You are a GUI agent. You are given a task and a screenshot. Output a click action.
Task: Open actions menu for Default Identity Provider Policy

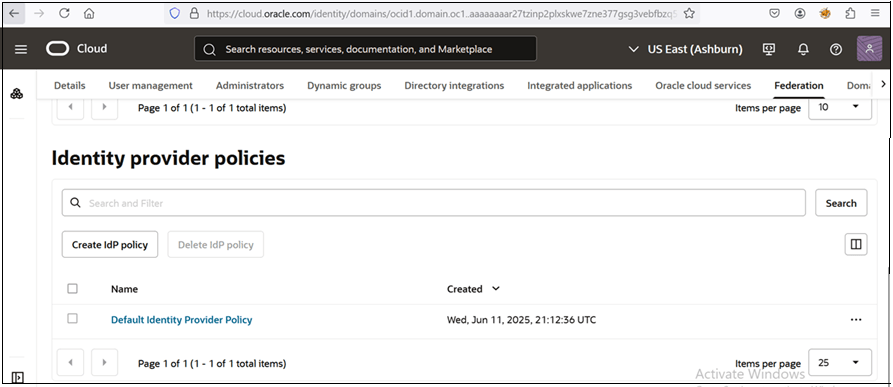click(x=855, y=320)
